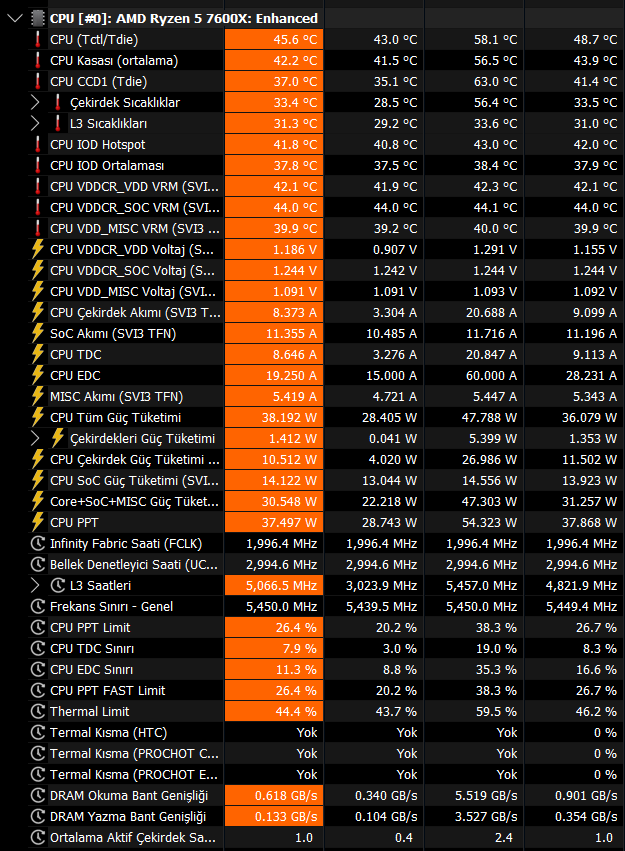Screen dimensions: 625x851
Task: Click the lightning icon beside CPU VDD_MISC Voltaj
Action: (37, 291)
